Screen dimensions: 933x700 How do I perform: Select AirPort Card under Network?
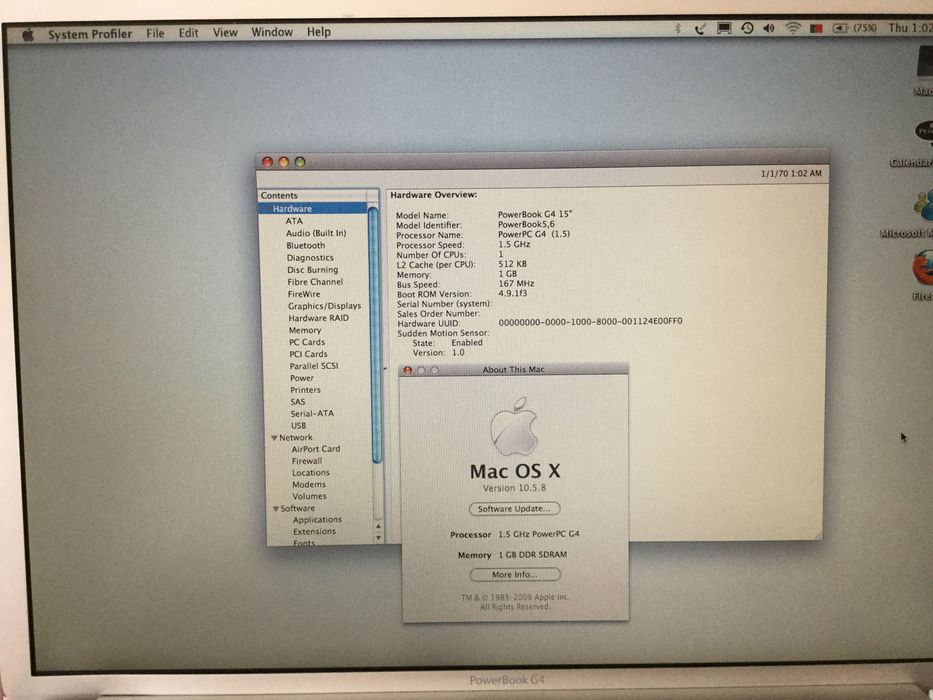tap(316, 449)
